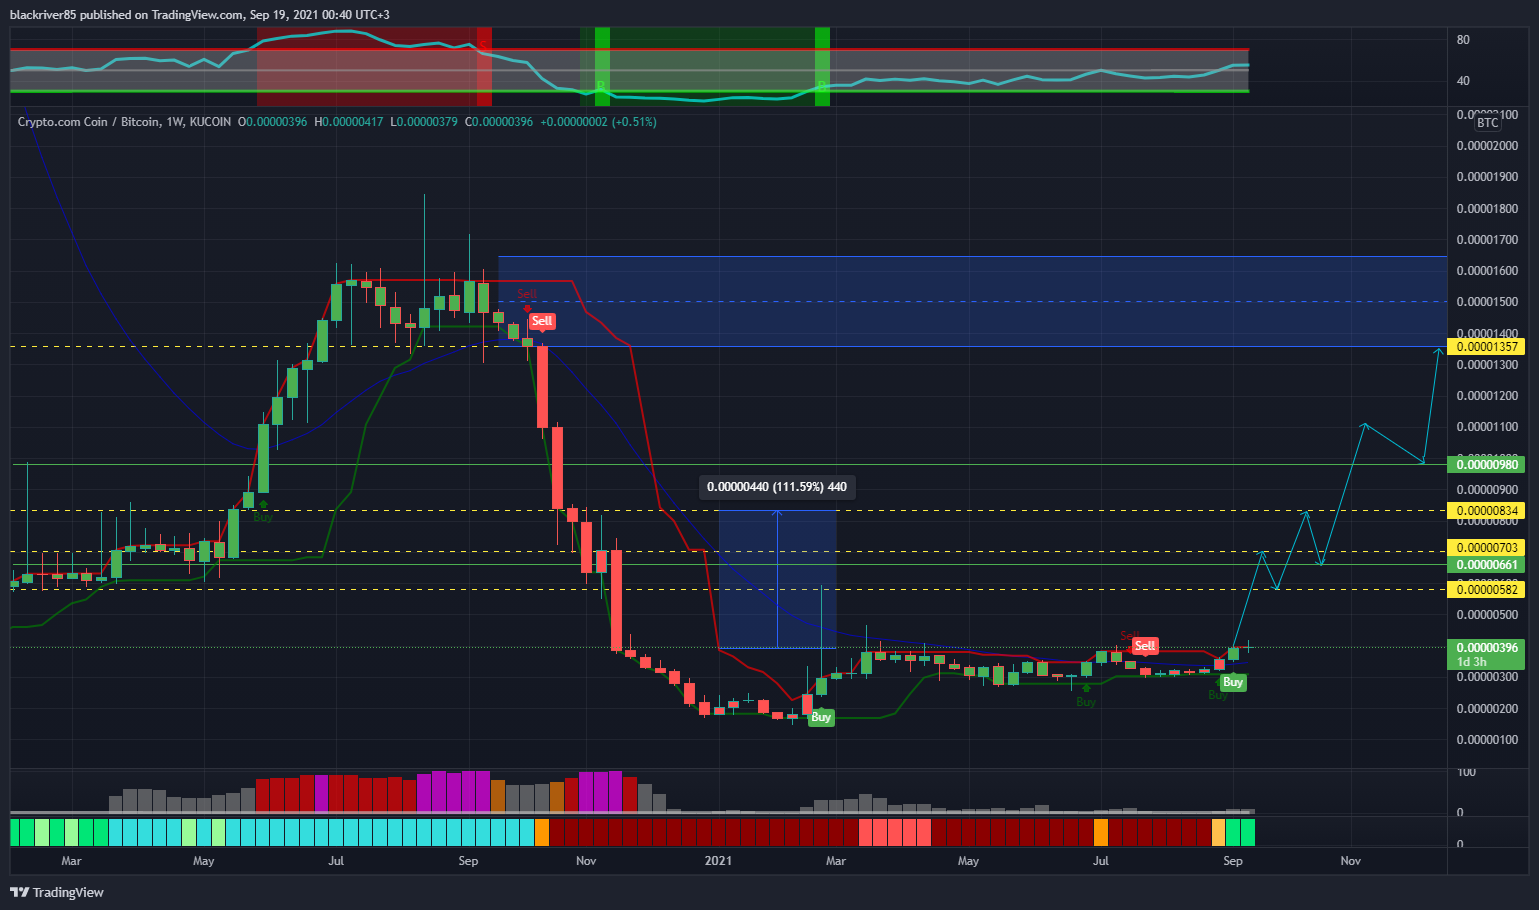Select the blue price range measurement box

tap(777, 580)
